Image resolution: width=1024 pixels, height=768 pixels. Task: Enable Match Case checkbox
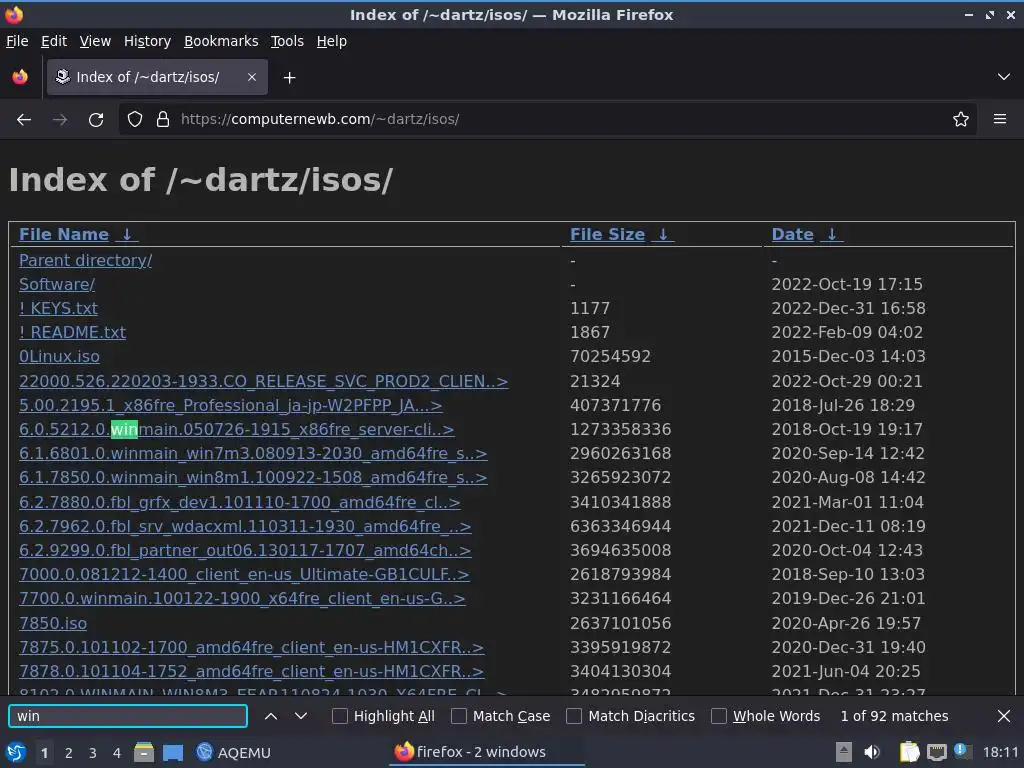[459, 716]
